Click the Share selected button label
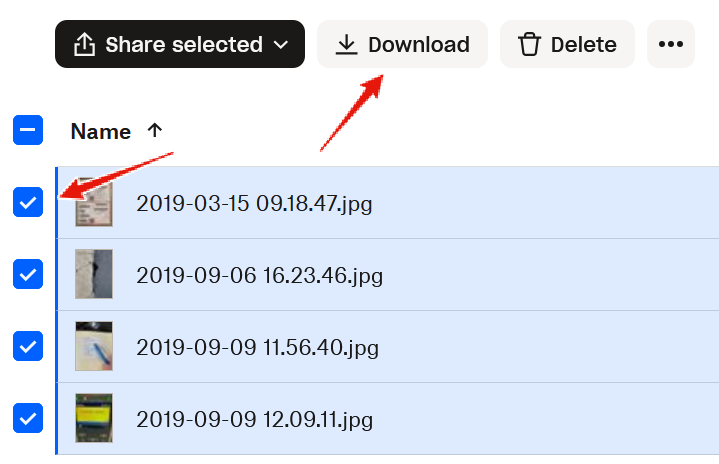 tap(183, 45)
